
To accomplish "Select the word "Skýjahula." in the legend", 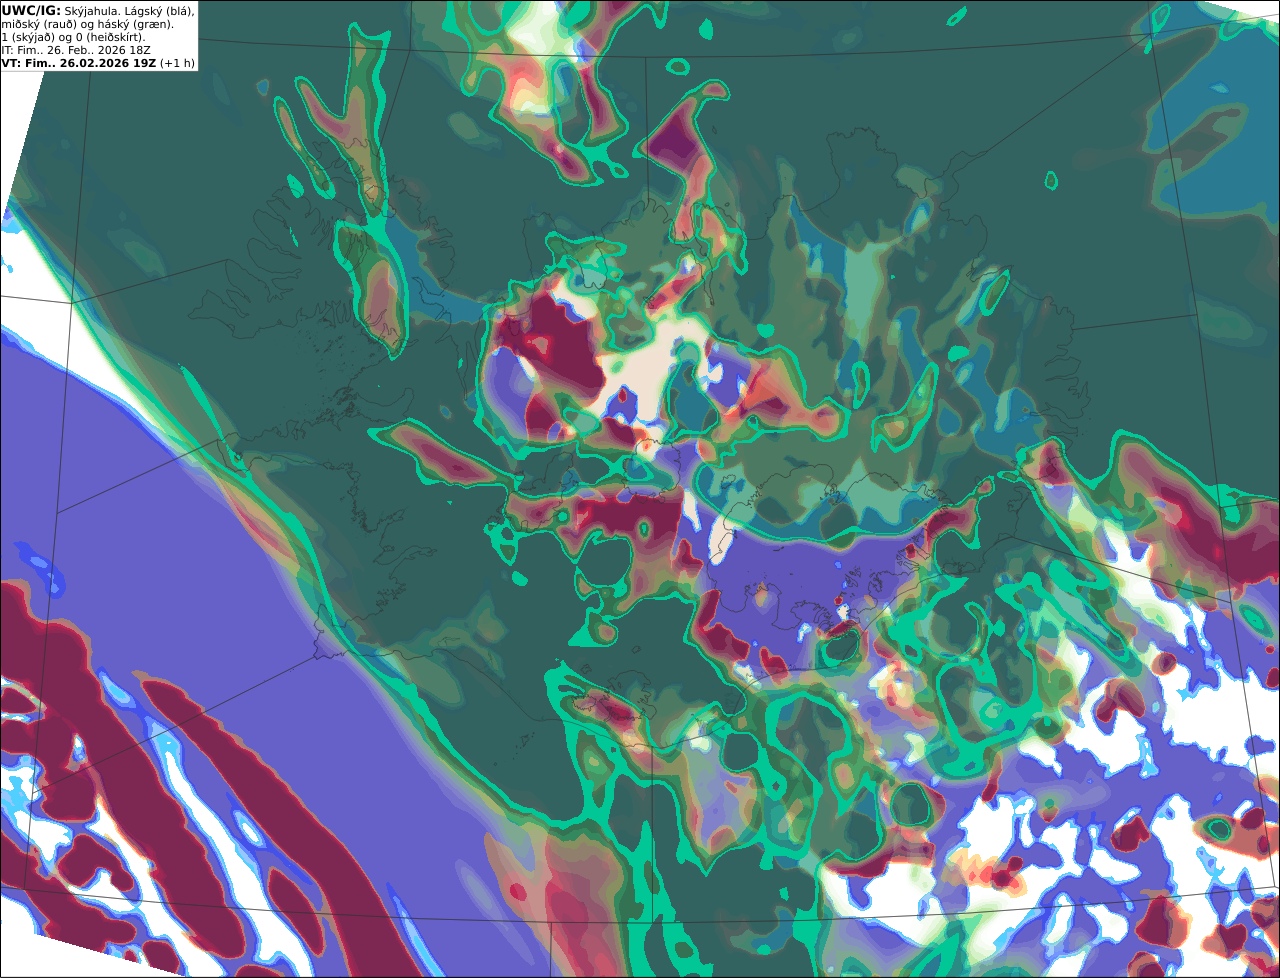I will pyautogui.click(x=92, y=11).
